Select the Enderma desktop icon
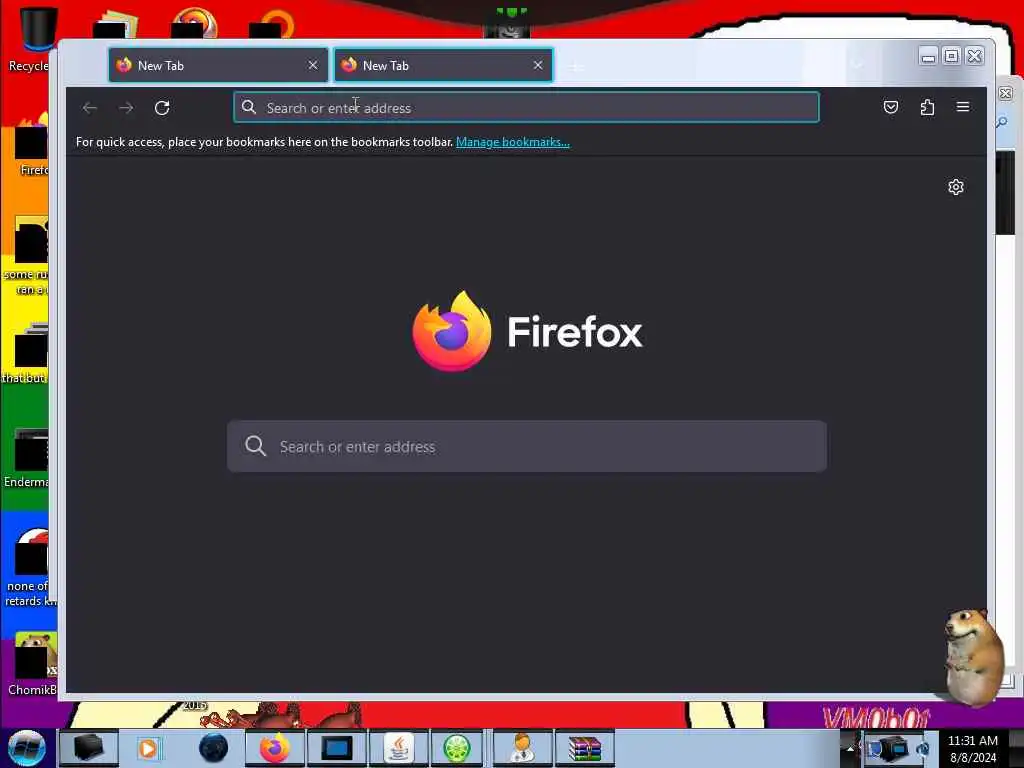 point(27,457)
